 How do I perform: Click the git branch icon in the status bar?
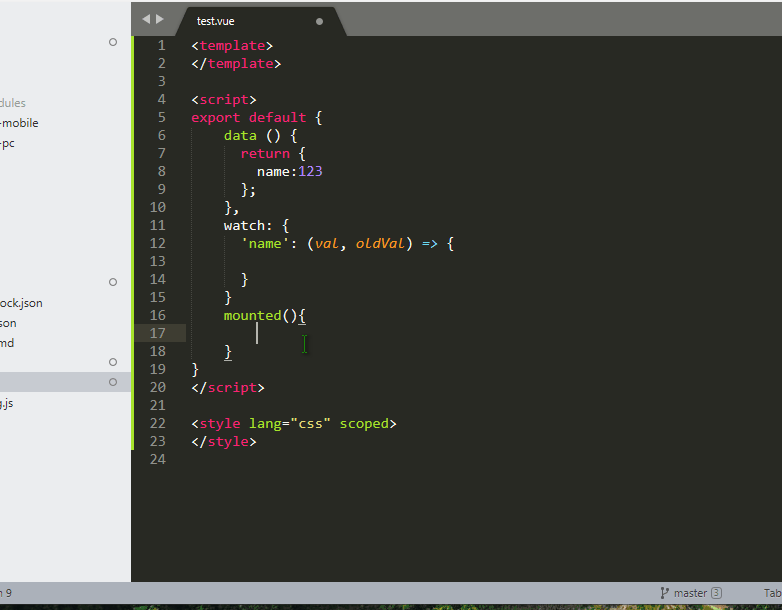click(664, 593)
